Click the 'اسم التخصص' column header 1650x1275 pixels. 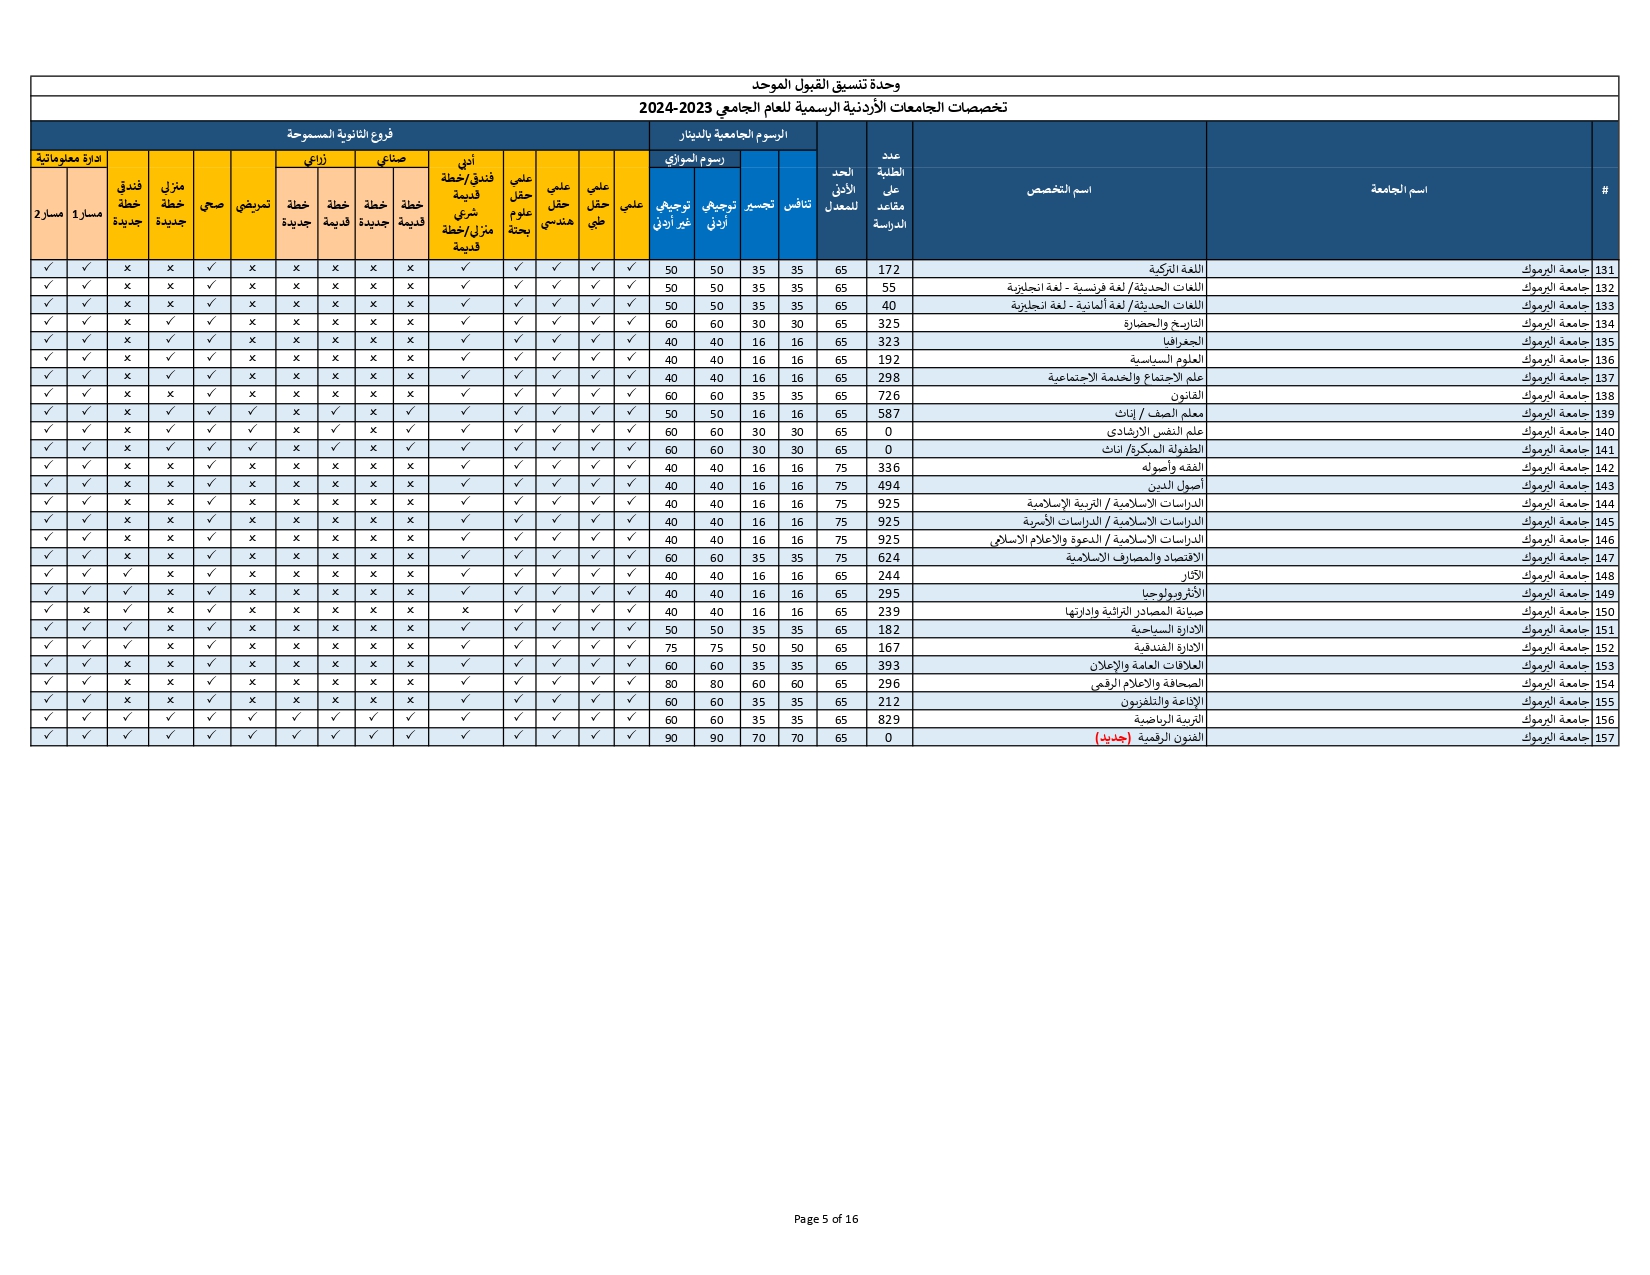click(x=1059, y=190)
